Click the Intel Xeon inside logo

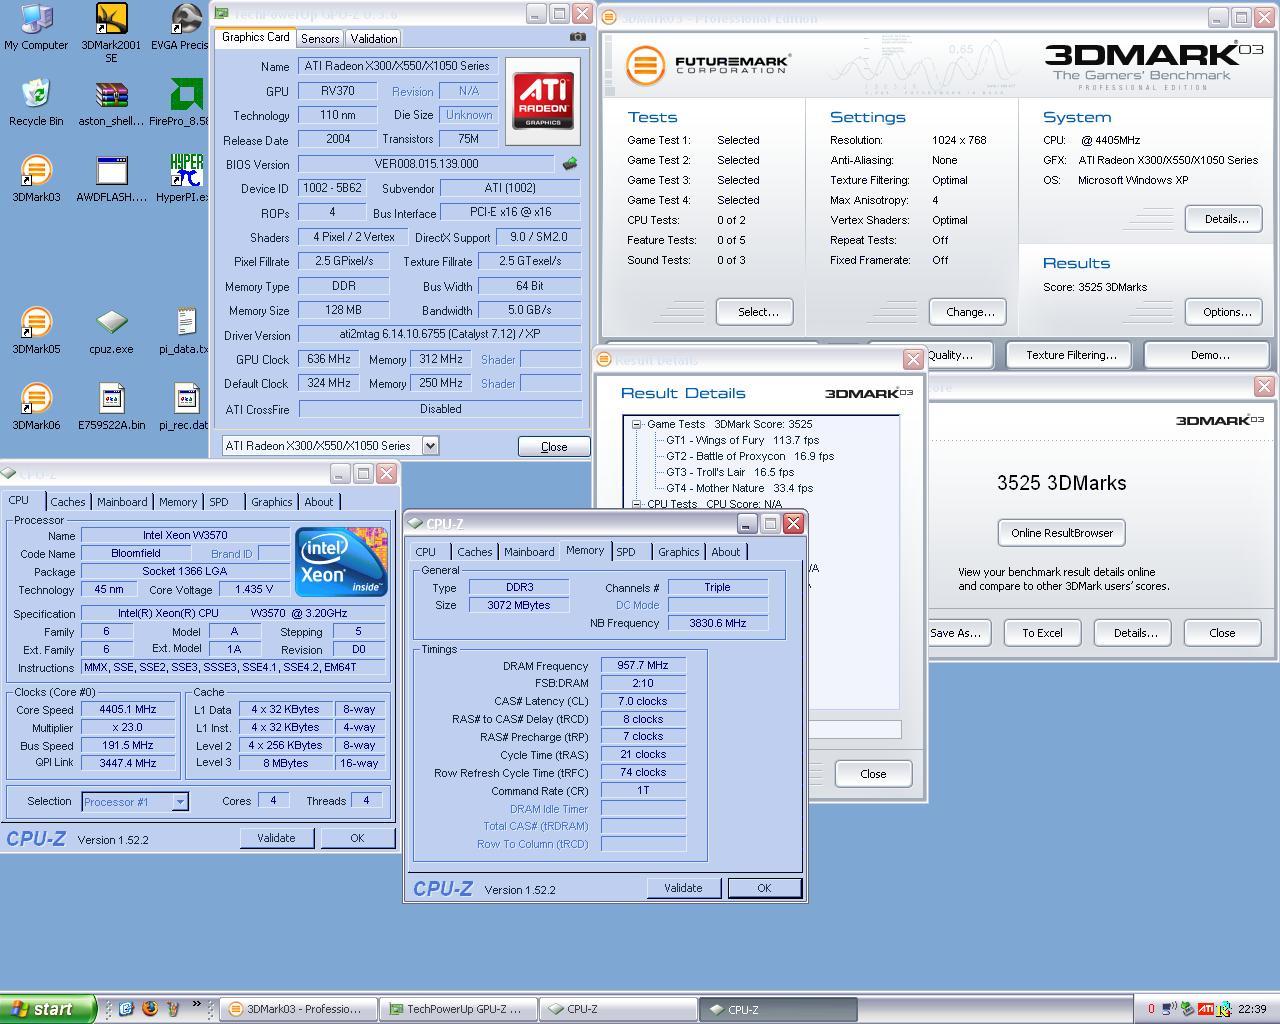tap(342, 561)
